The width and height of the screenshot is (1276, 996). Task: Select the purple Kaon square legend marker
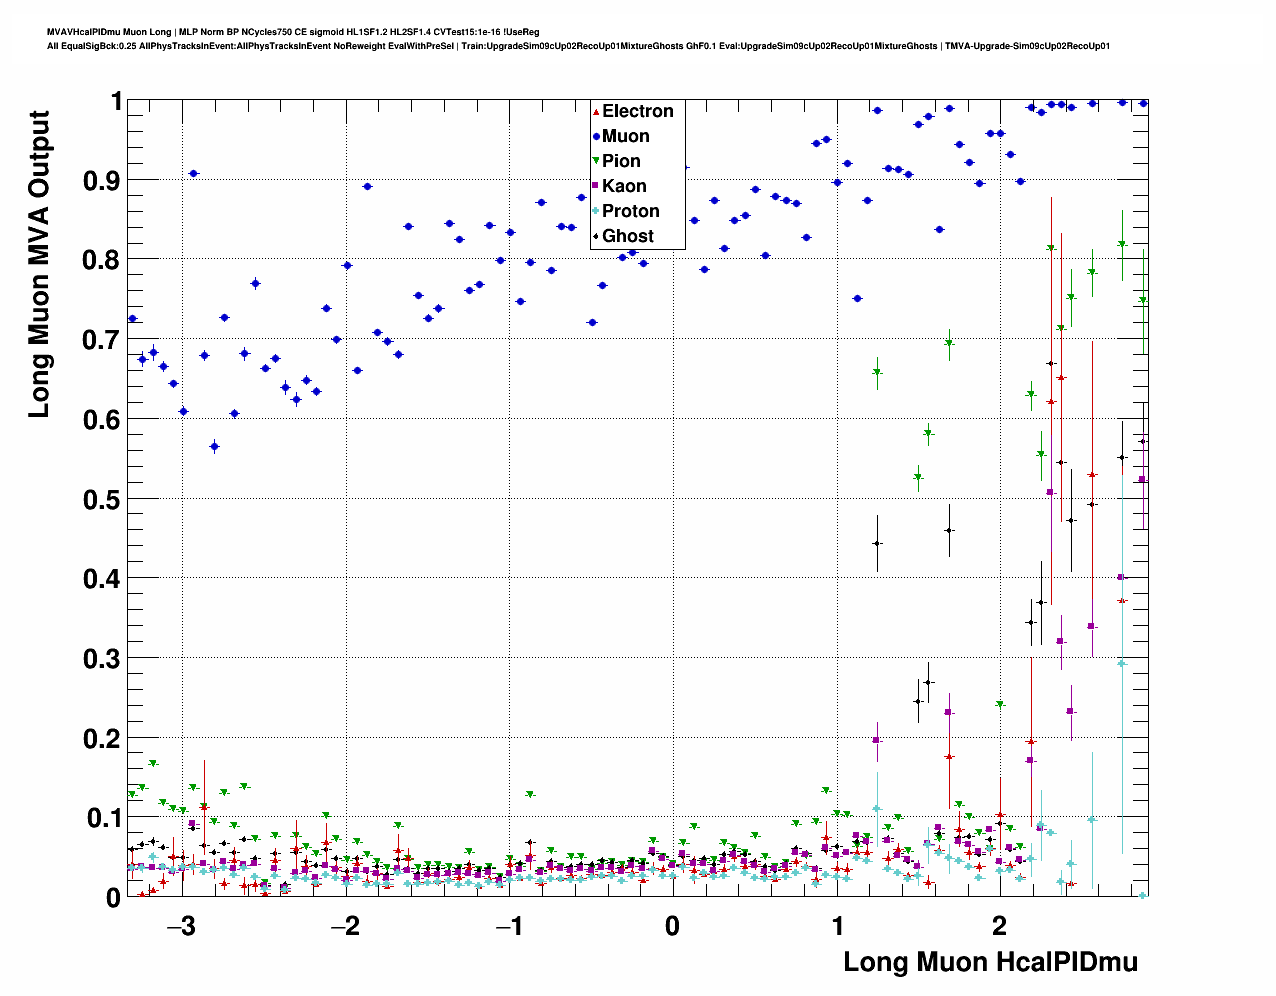(597, 186)
